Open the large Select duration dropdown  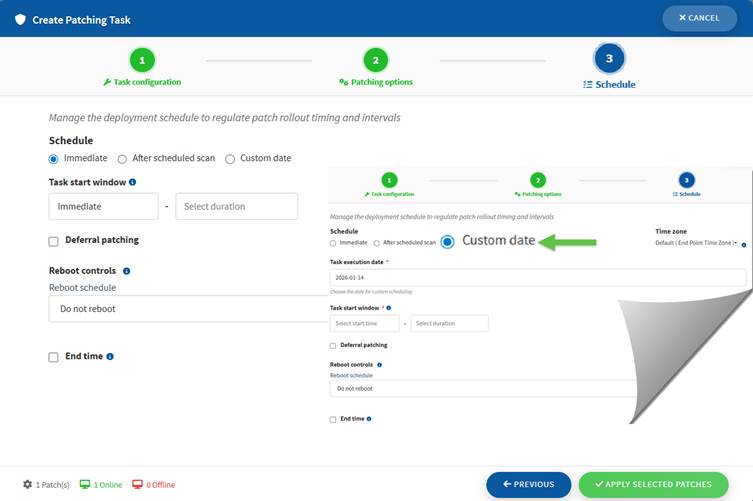point(236,206)
